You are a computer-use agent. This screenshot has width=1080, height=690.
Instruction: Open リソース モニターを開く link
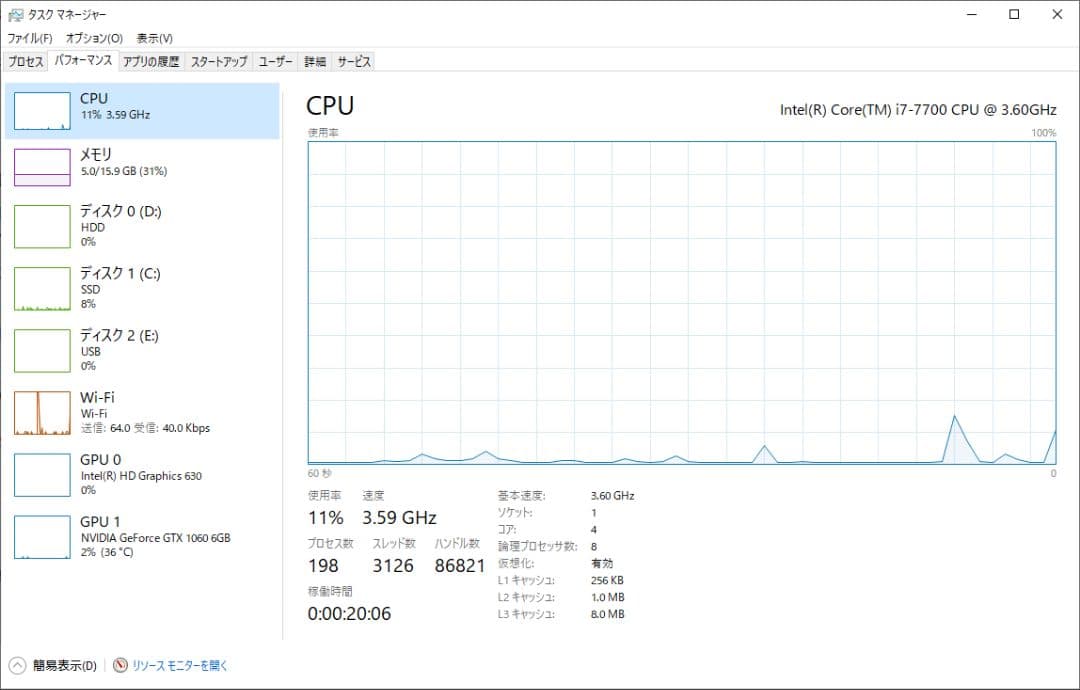[180, 665]
